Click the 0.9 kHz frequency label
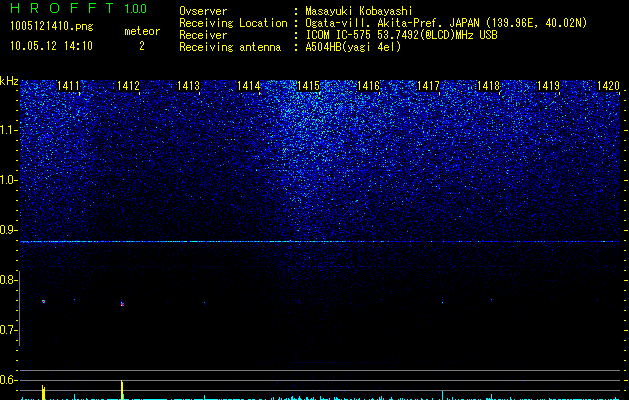The height and width of the screenshot is (400, 629). click(8, 230)
